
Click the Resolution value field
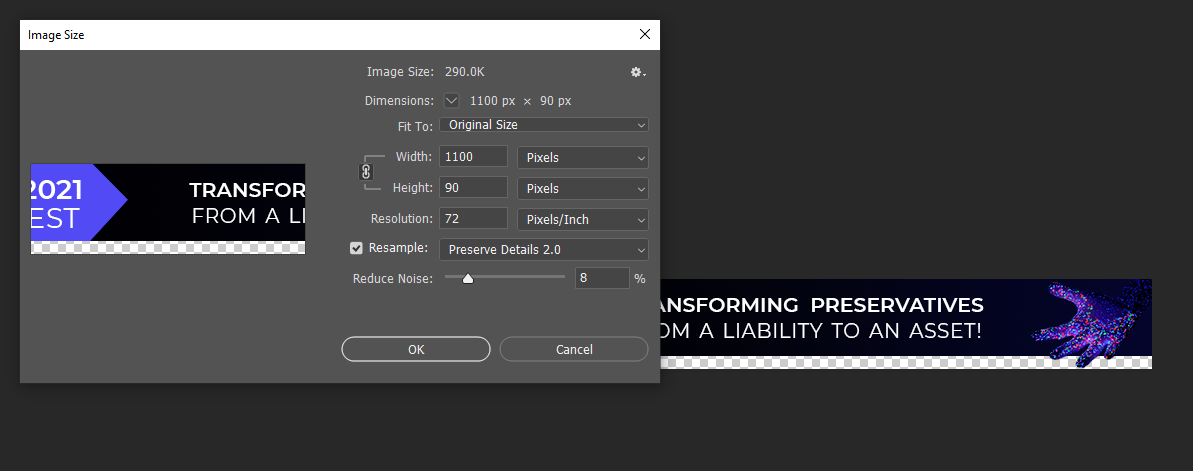473,218
